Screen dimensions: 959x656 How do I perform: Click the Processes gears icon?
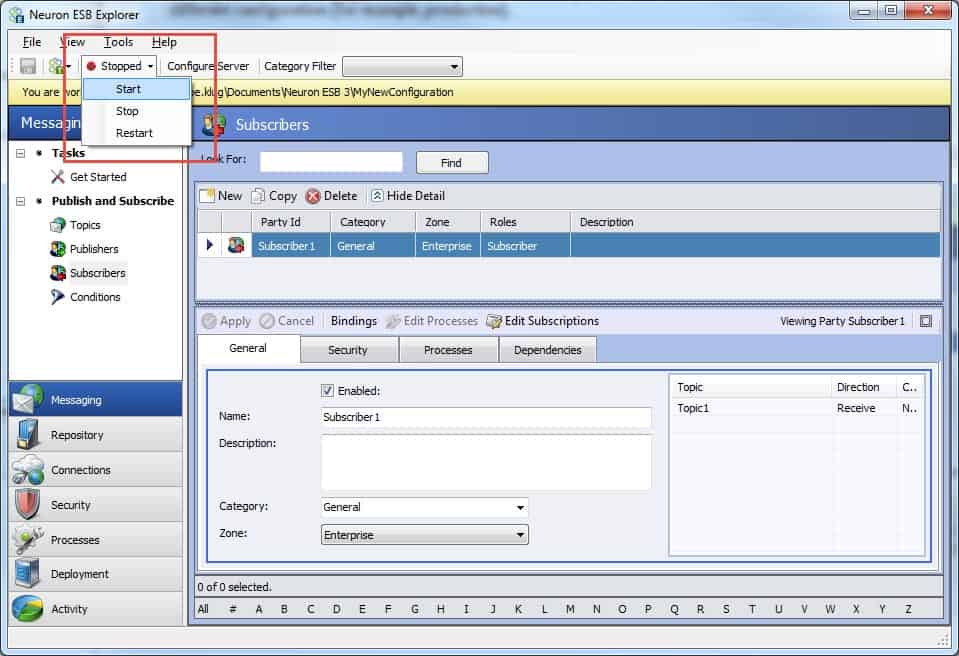pyautogui.click(x=28, y=539)
